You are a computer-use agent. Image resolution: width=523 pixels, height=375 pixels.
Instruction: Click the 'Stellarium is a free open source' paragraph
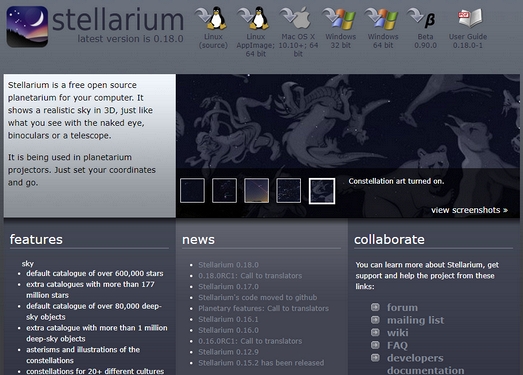tap(80, 110)
